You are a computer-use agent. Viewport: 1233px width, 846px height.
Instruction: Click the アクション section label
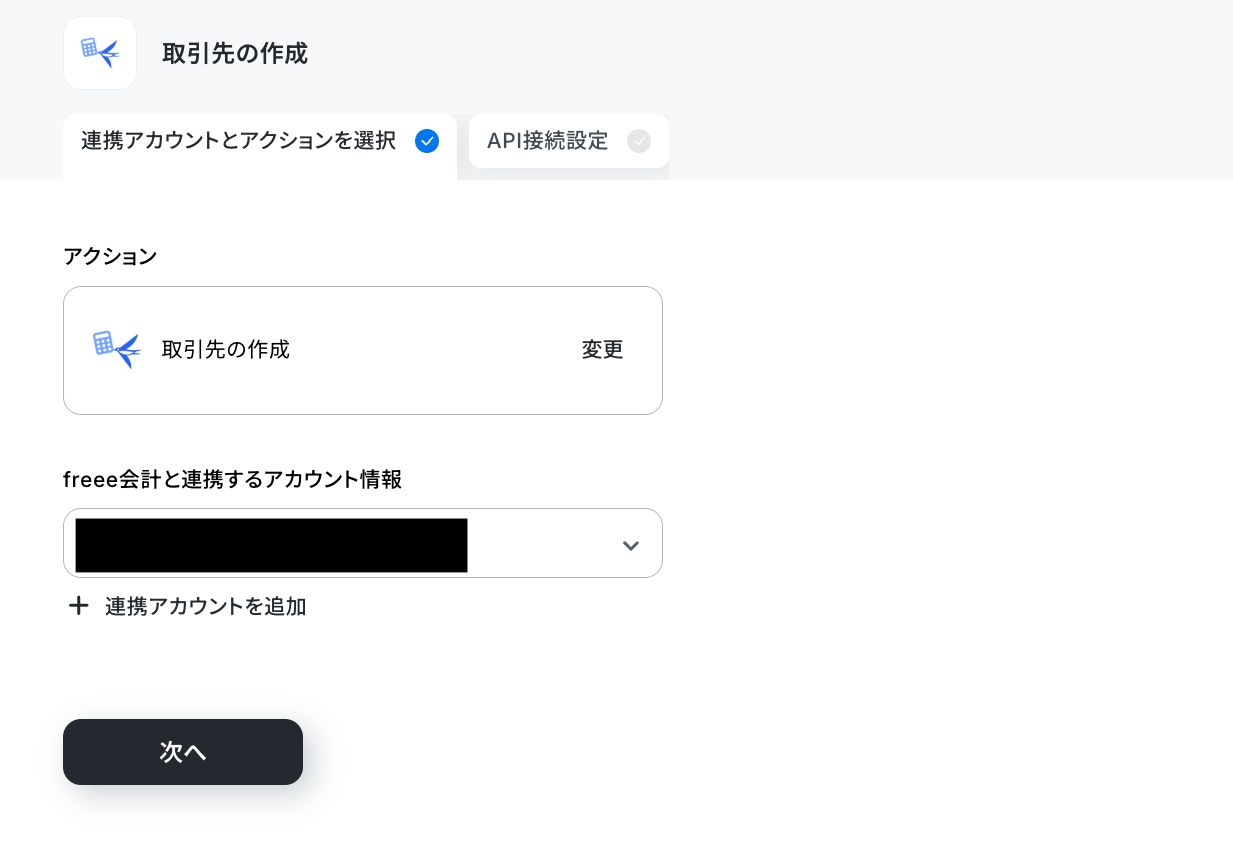(x=110, y=256)
